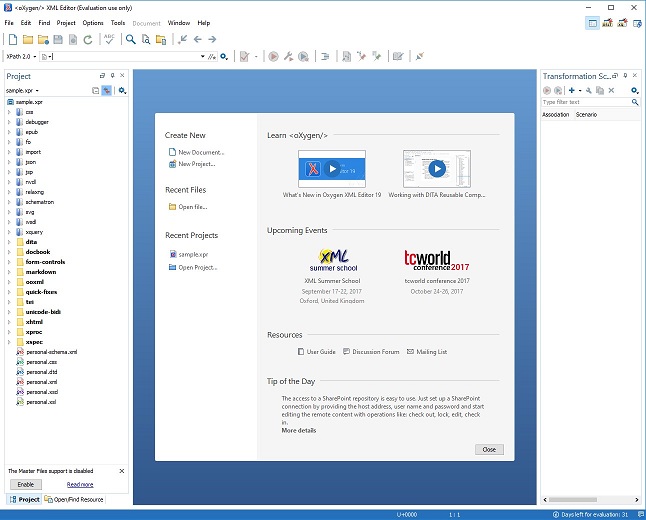This screenshot has width=646, height=520.
Task: Click More details under Tip of the Day
Action: [299, 431]
